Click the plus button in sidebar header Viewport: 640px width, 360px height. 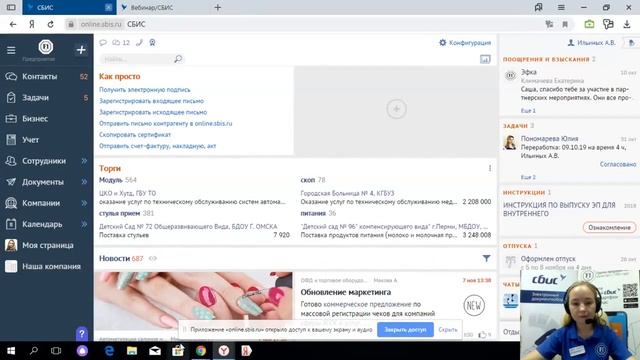point(81,50)
